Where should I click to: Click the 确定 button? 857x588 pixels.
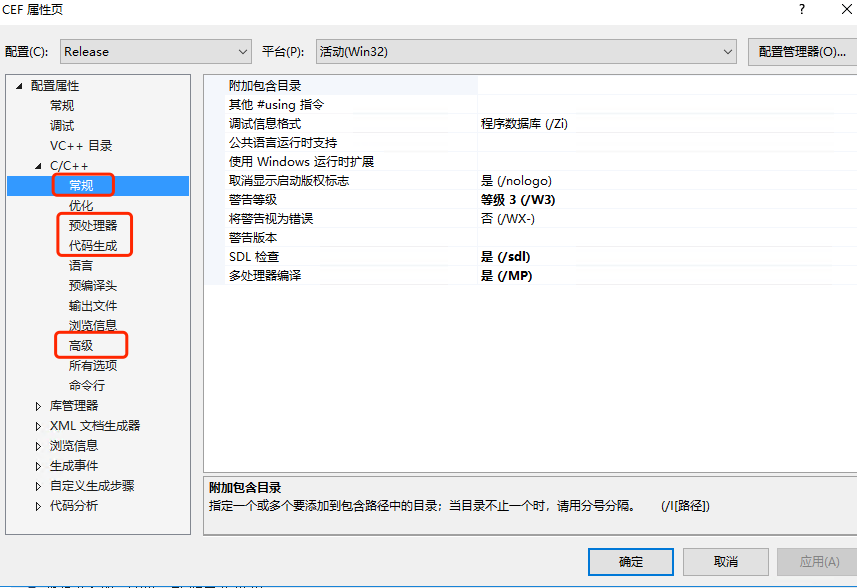[630, 561]
